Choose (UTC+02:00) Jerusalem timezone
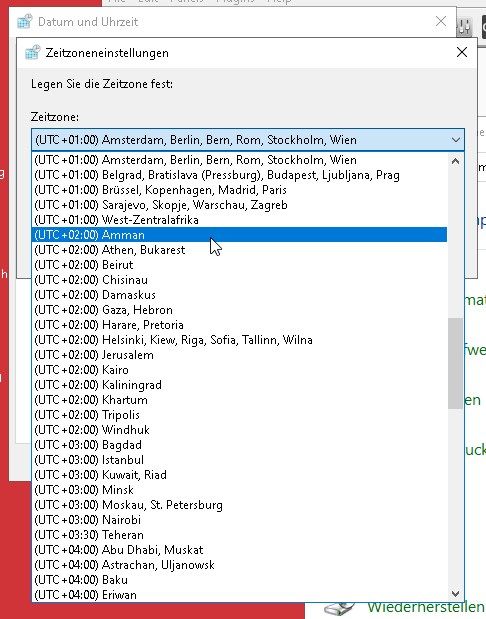This screenshot has width=486, height=619. 239,355
